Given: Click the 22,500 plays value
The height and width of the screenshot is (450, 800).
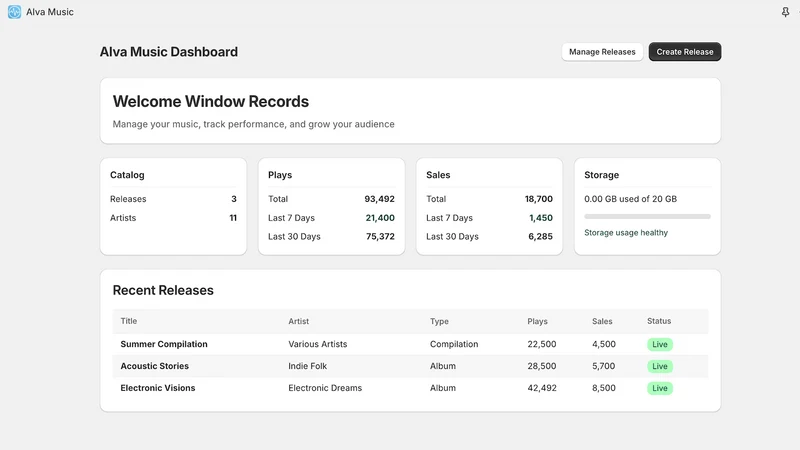Looking at the screenshot, I should [x=542, y=344].
